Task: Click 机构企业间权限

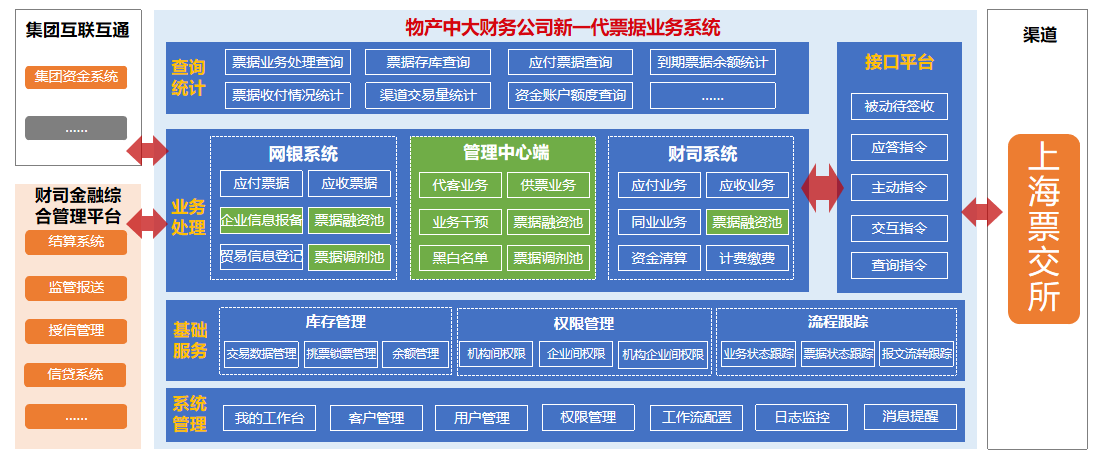Action: point(663,354)
